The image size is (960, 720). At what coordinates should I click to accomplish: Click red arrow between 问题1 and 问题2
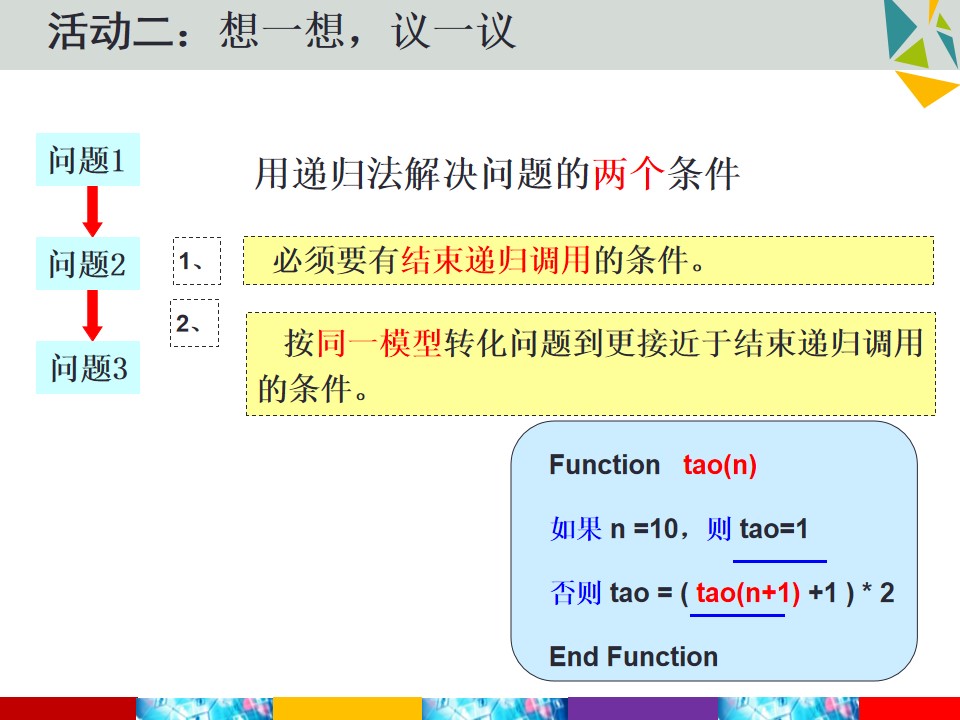click(92, 211)
